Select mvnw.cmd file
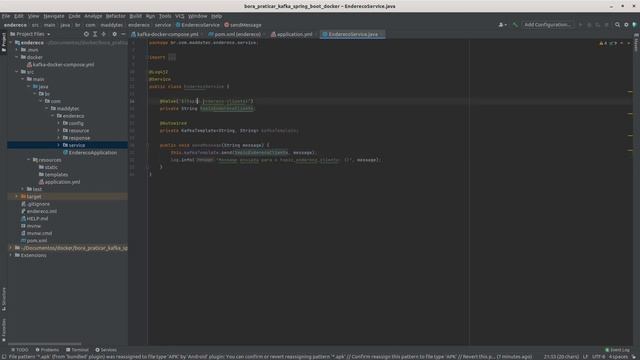The image size is (640, 360). coord(36,233)
